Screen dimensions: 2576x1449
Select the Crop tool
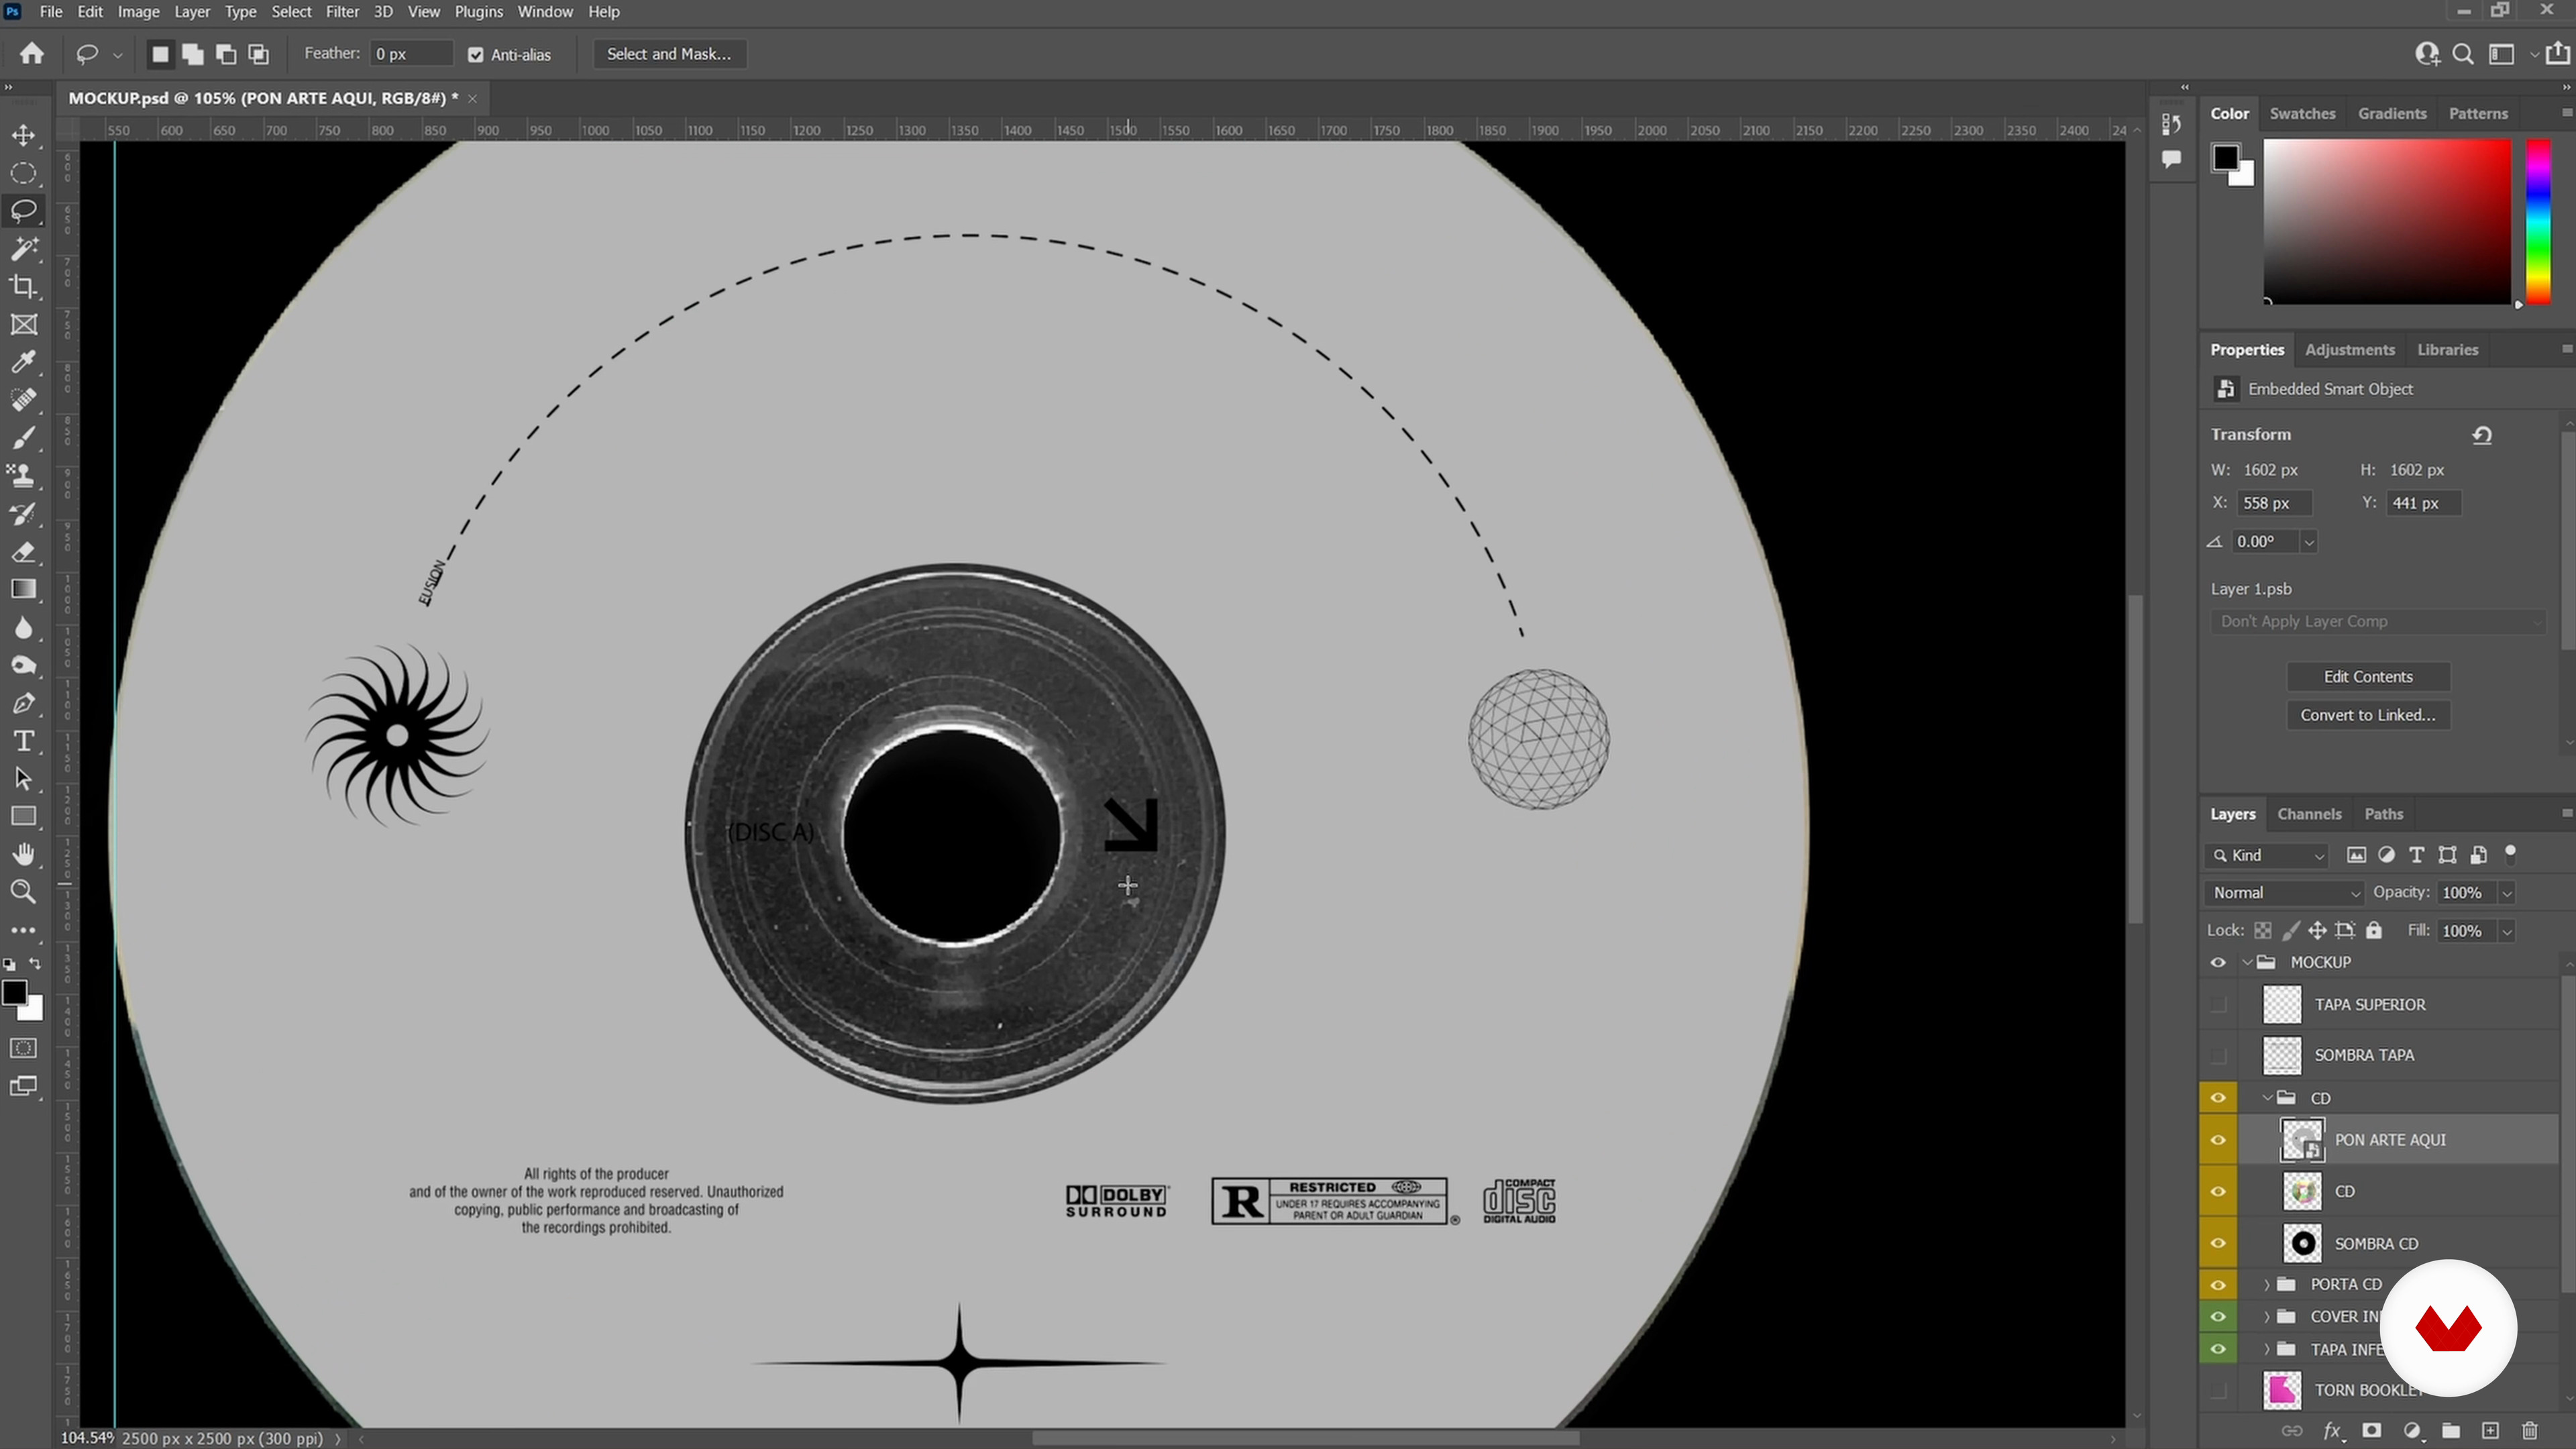tap(23, 287)
